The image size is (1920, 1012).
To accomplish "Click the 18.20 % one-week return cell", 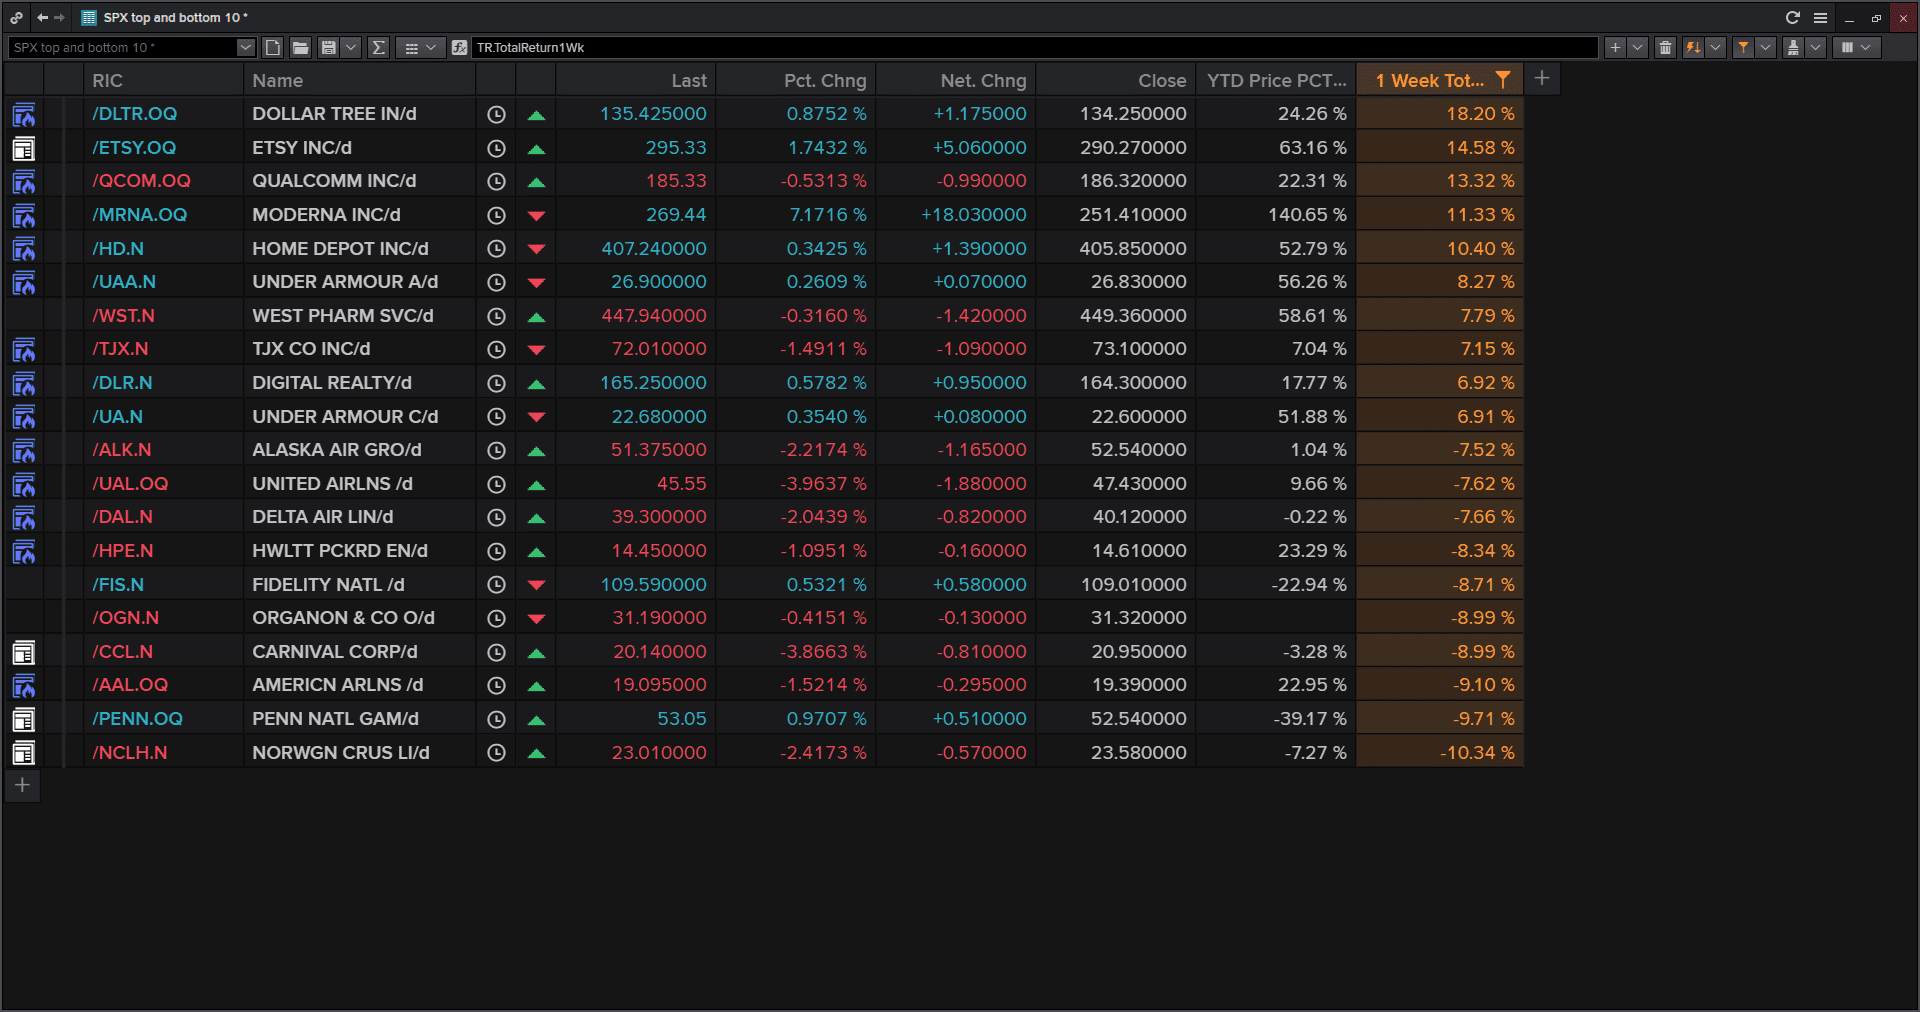I will 1440,114.
